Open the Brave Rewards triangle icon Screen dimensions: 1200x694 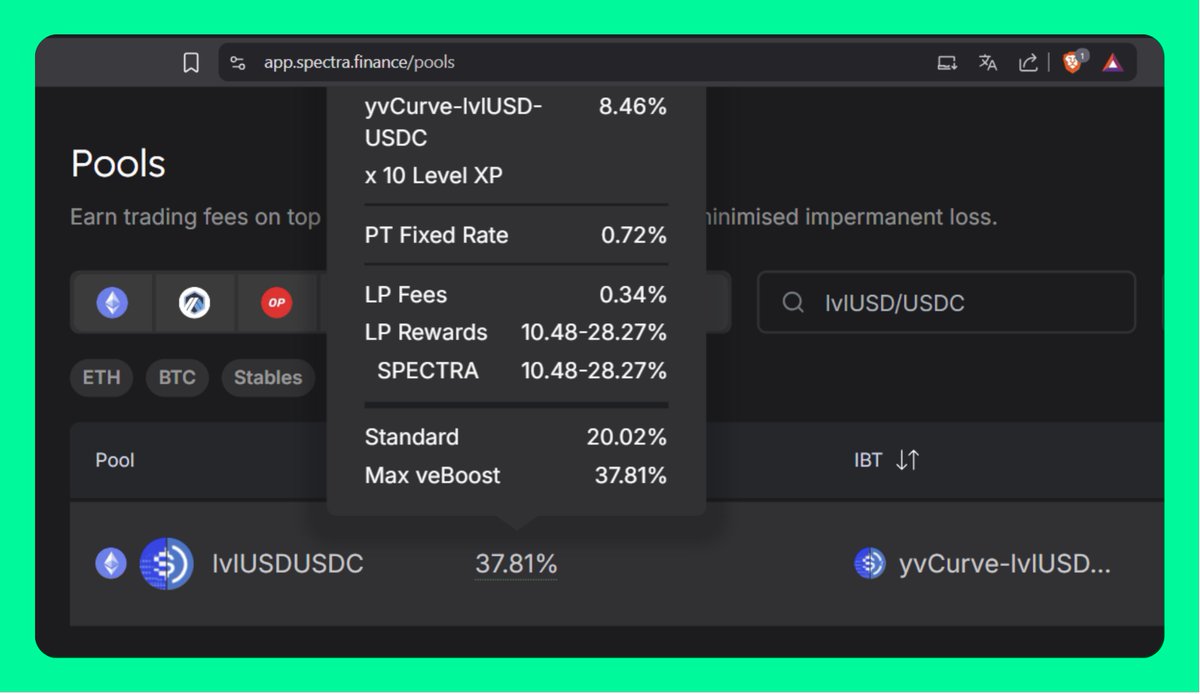[x=1113, y=63]
